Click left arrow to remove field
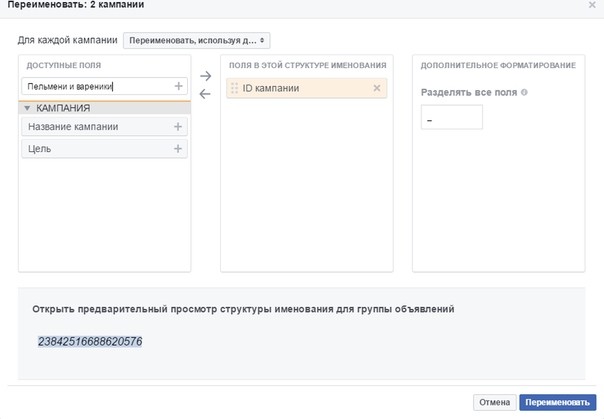The image size is (604, 419). coord(205,94)
